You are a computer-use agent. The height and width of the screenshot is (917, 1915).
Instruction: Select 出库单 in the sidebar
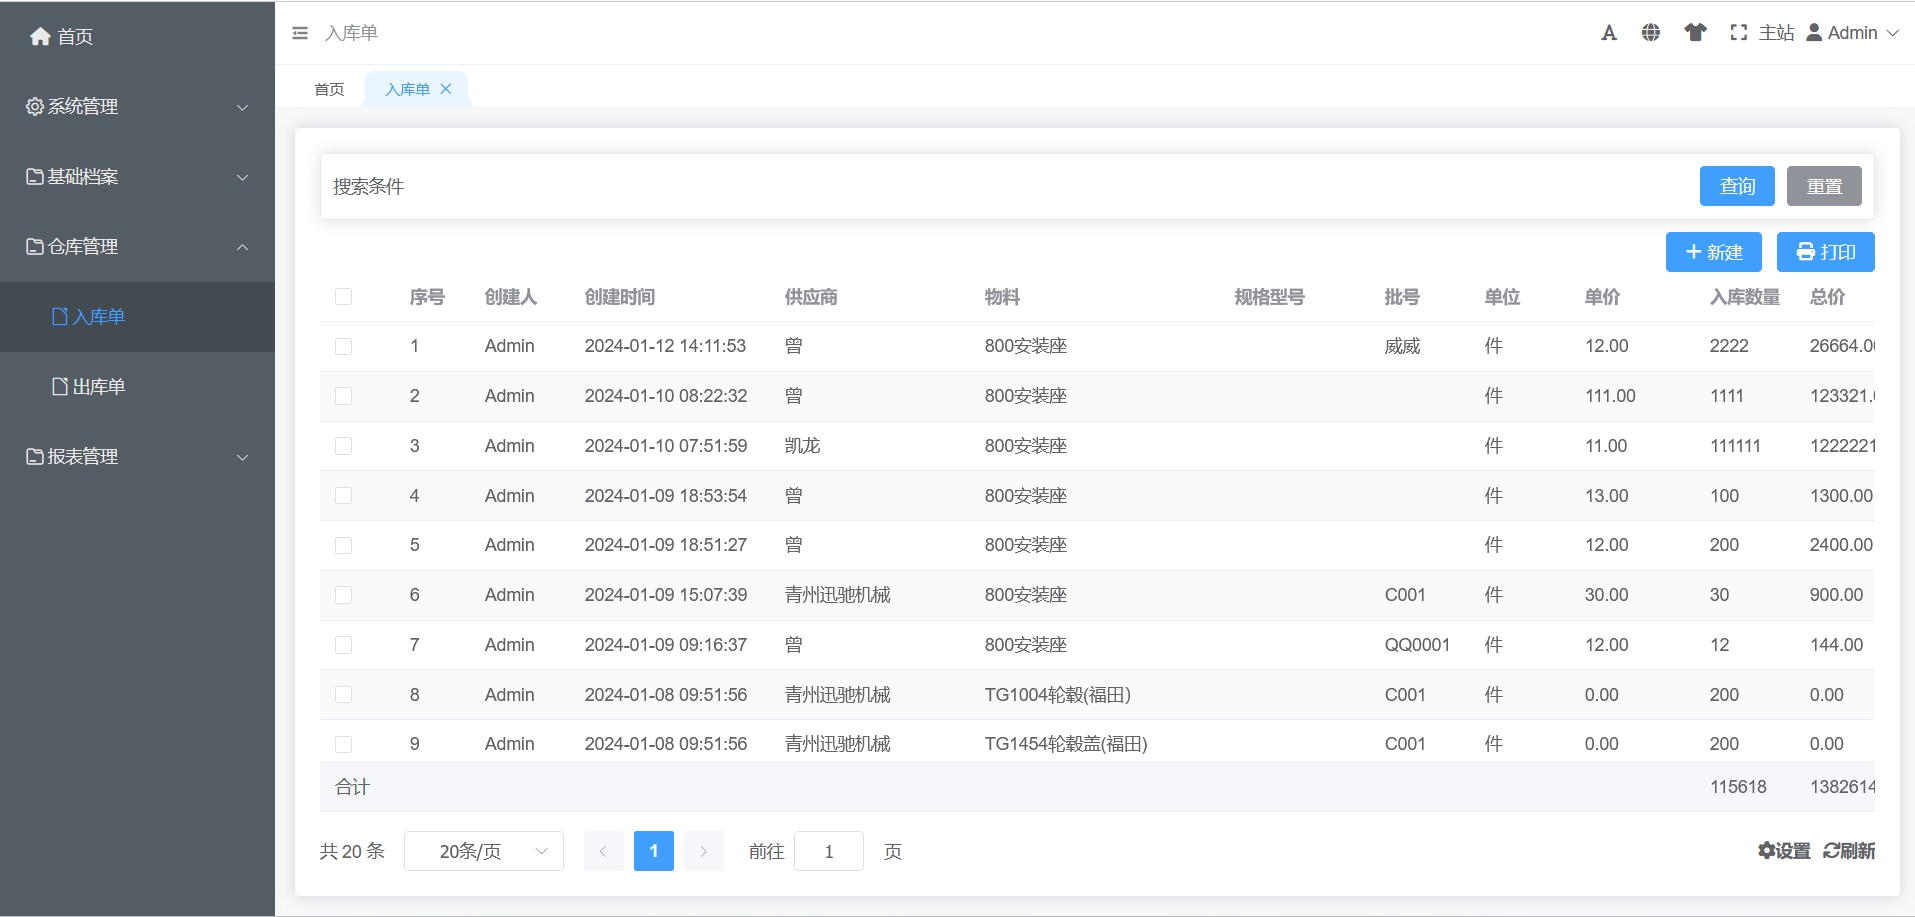point(137,386)
